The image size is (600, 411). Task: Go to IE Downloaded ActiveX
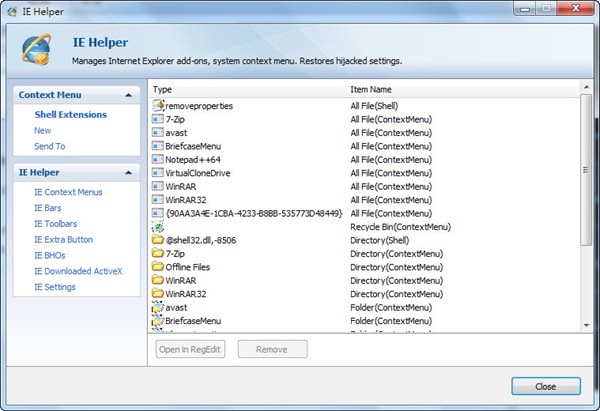pyautogui.click(x=77, y=272)
